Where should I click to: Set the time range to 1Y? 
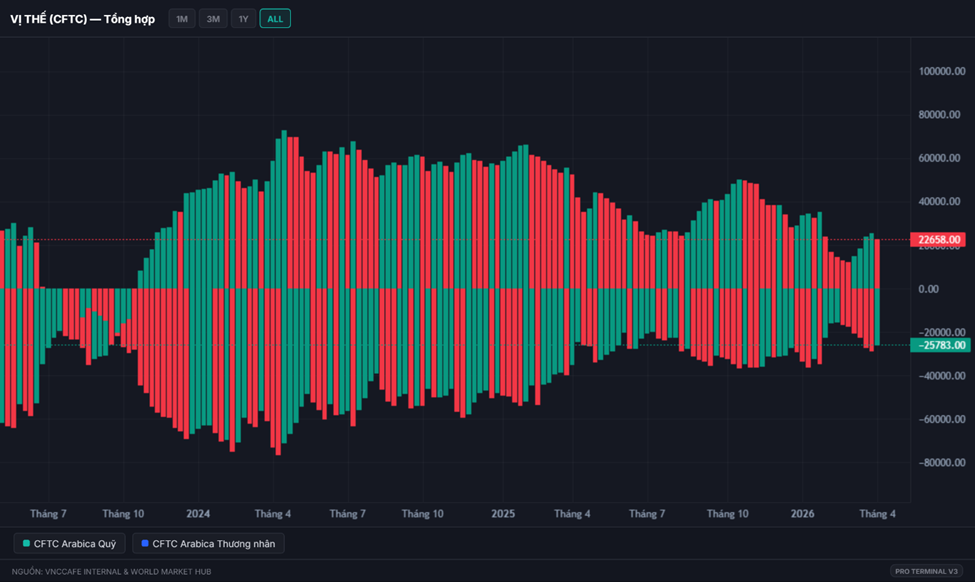coord(243,19)
